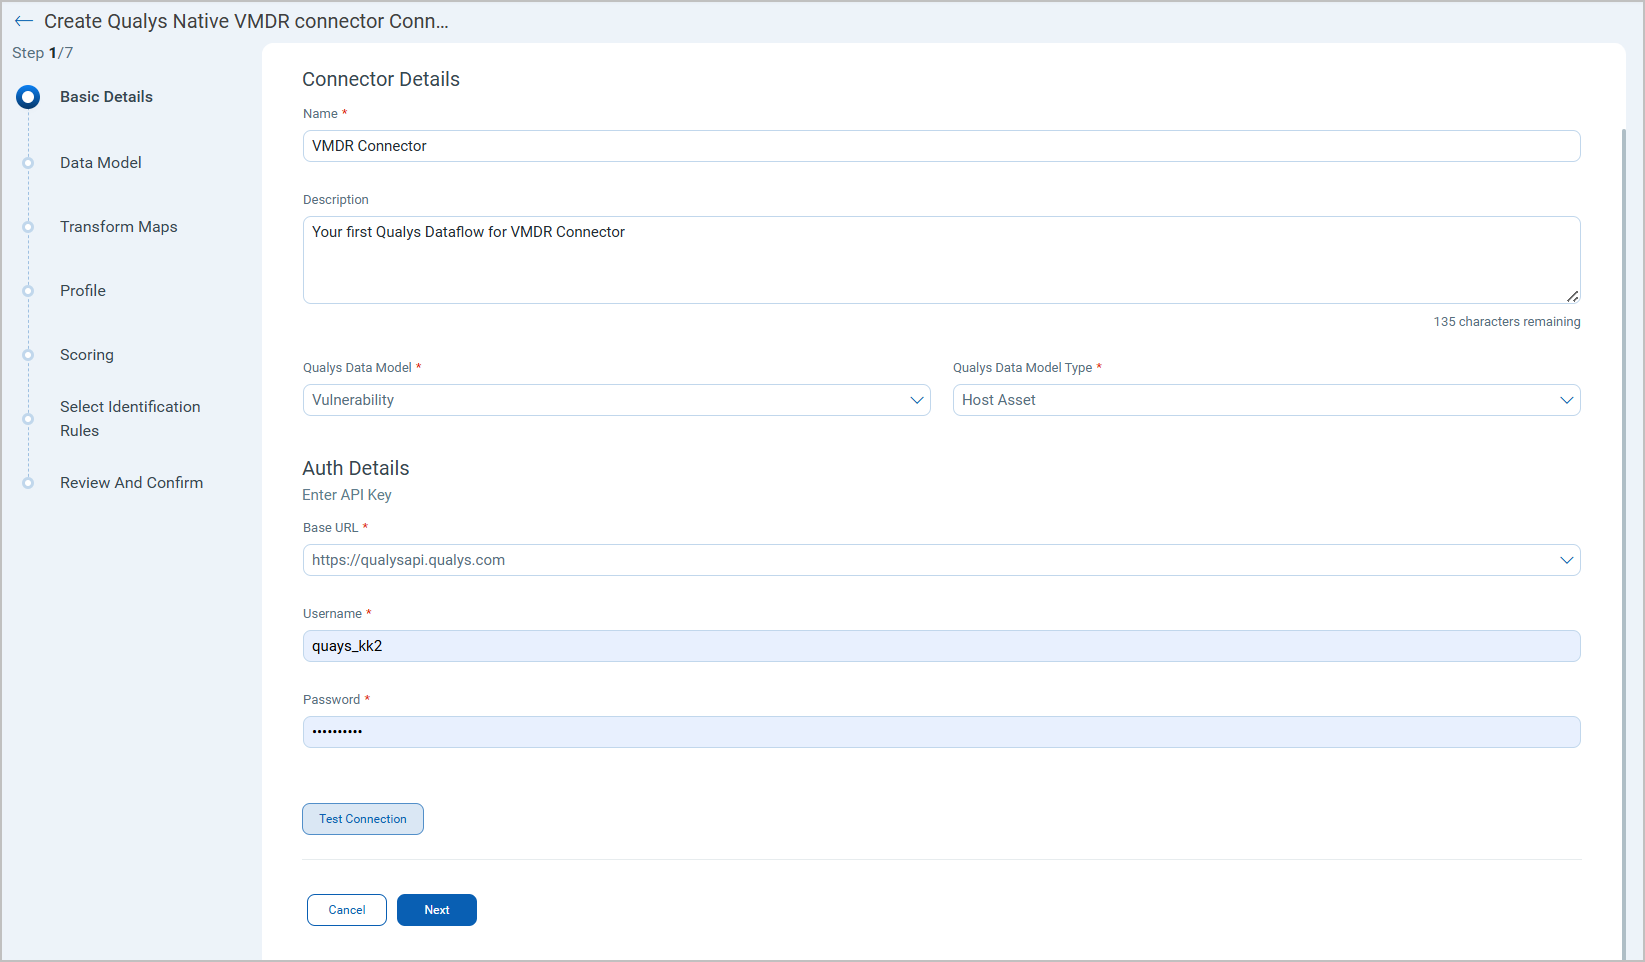Viewport: 1645px width, 962px height.
Task: Select the Data Model step bullet
Action: (x=28, y=163)
